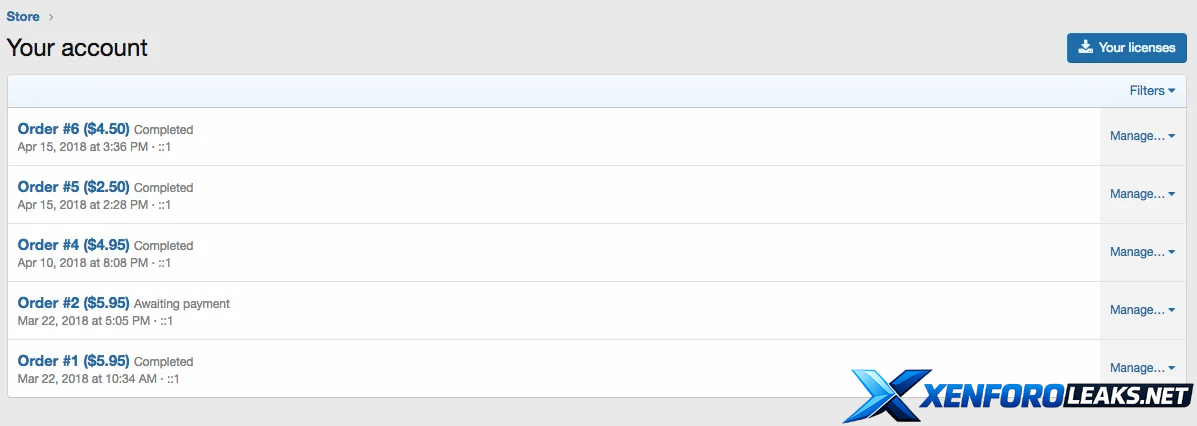Click the XenforoLeaks.net logo watermark
Screen dimensions: 1197x426
(x=1018, y=396)
